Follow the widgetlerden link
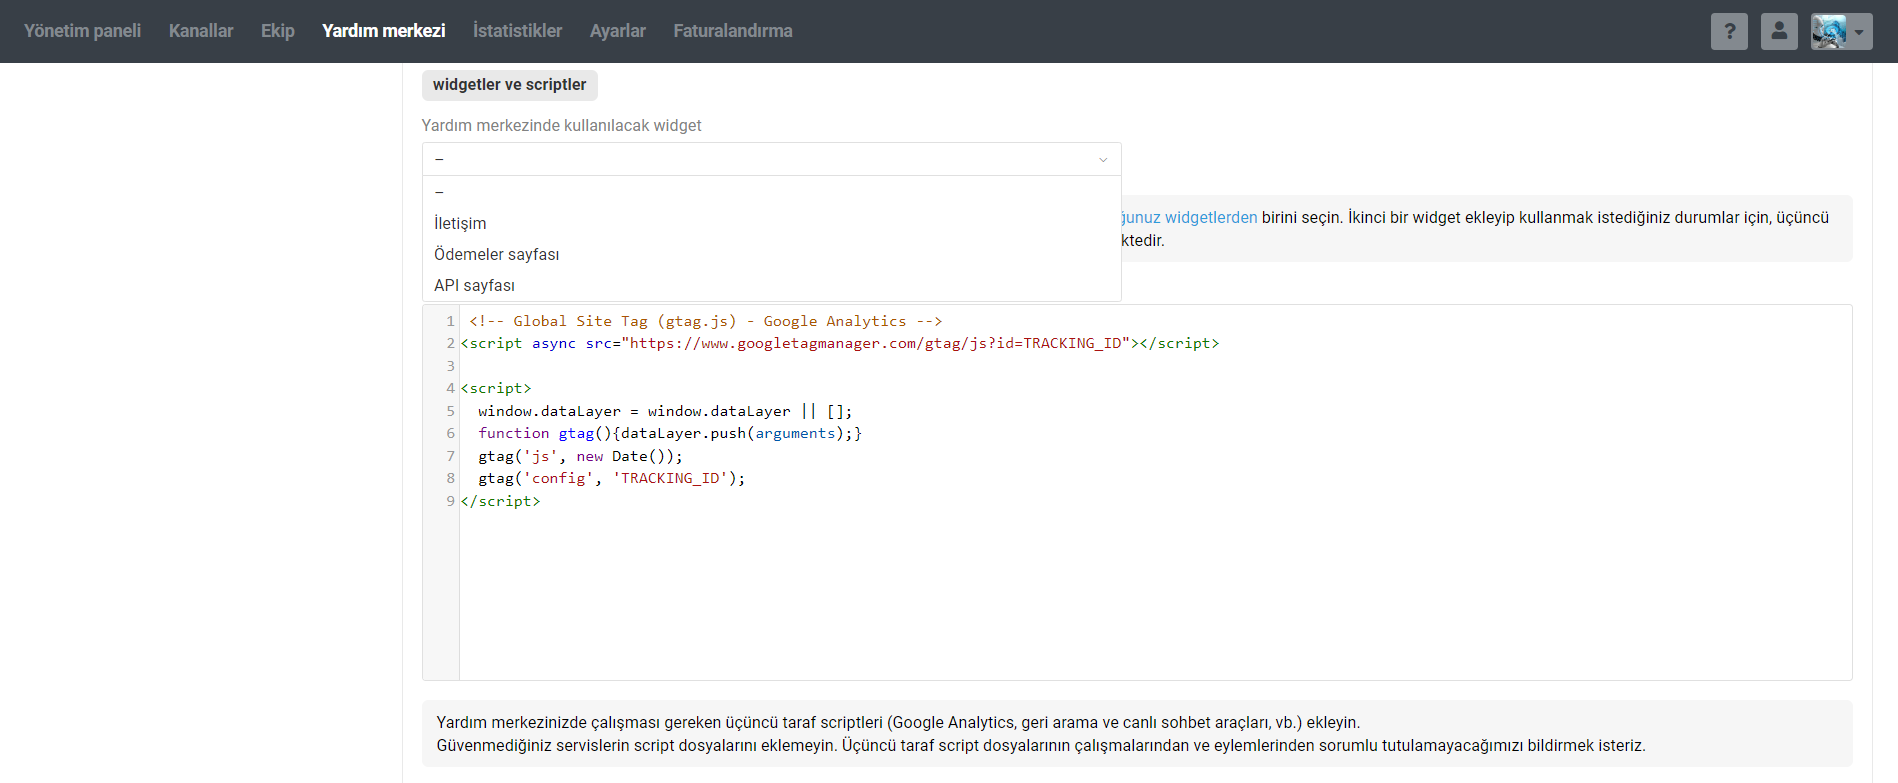The height and width of the screenshot is (783, 1898). coord(1189,217)
